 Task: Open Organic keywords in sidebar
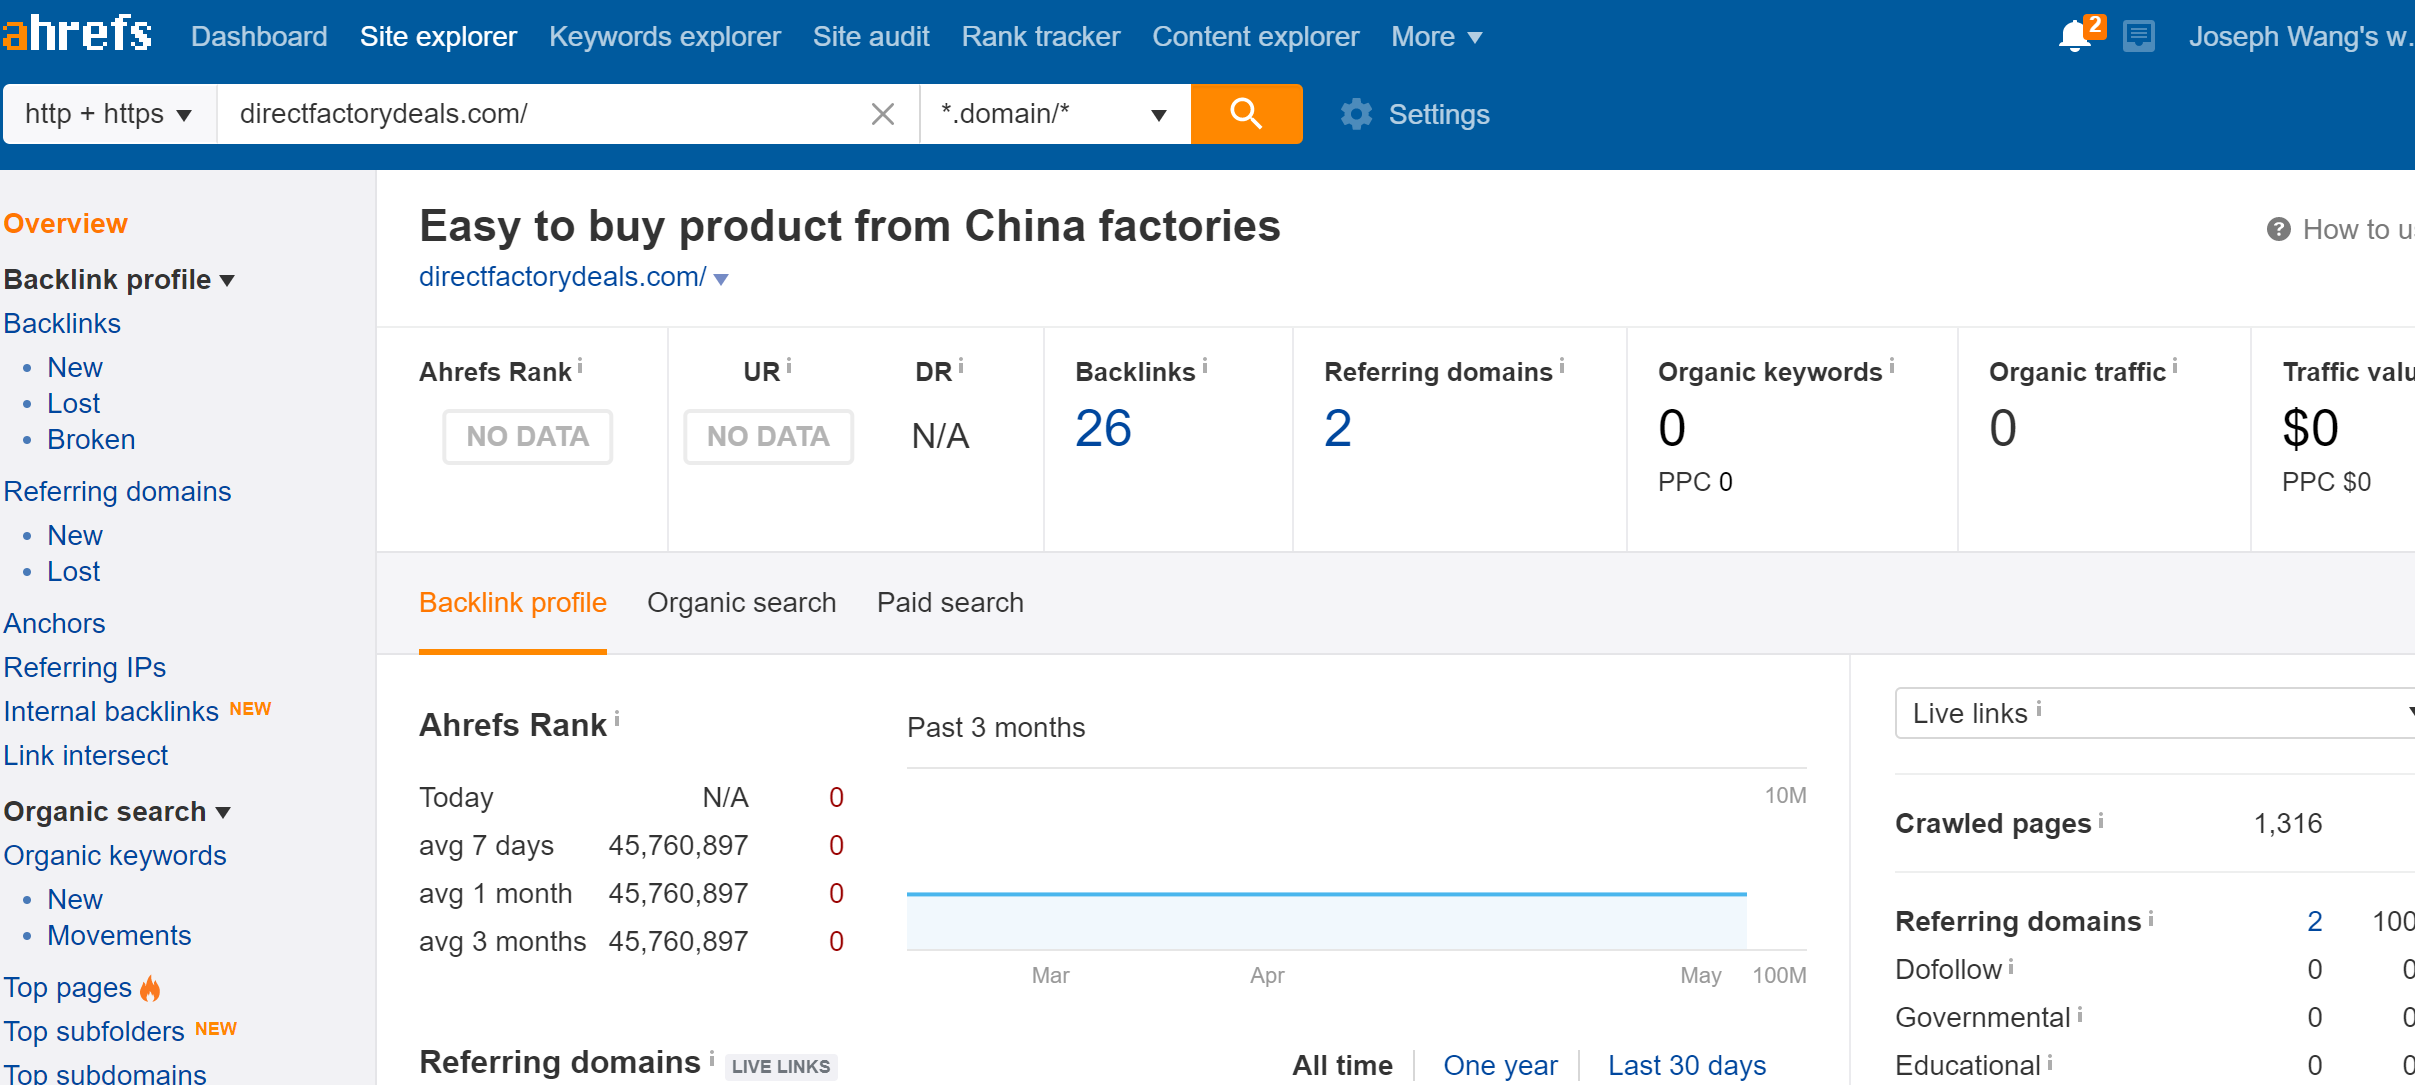click(x=115, y=856)
